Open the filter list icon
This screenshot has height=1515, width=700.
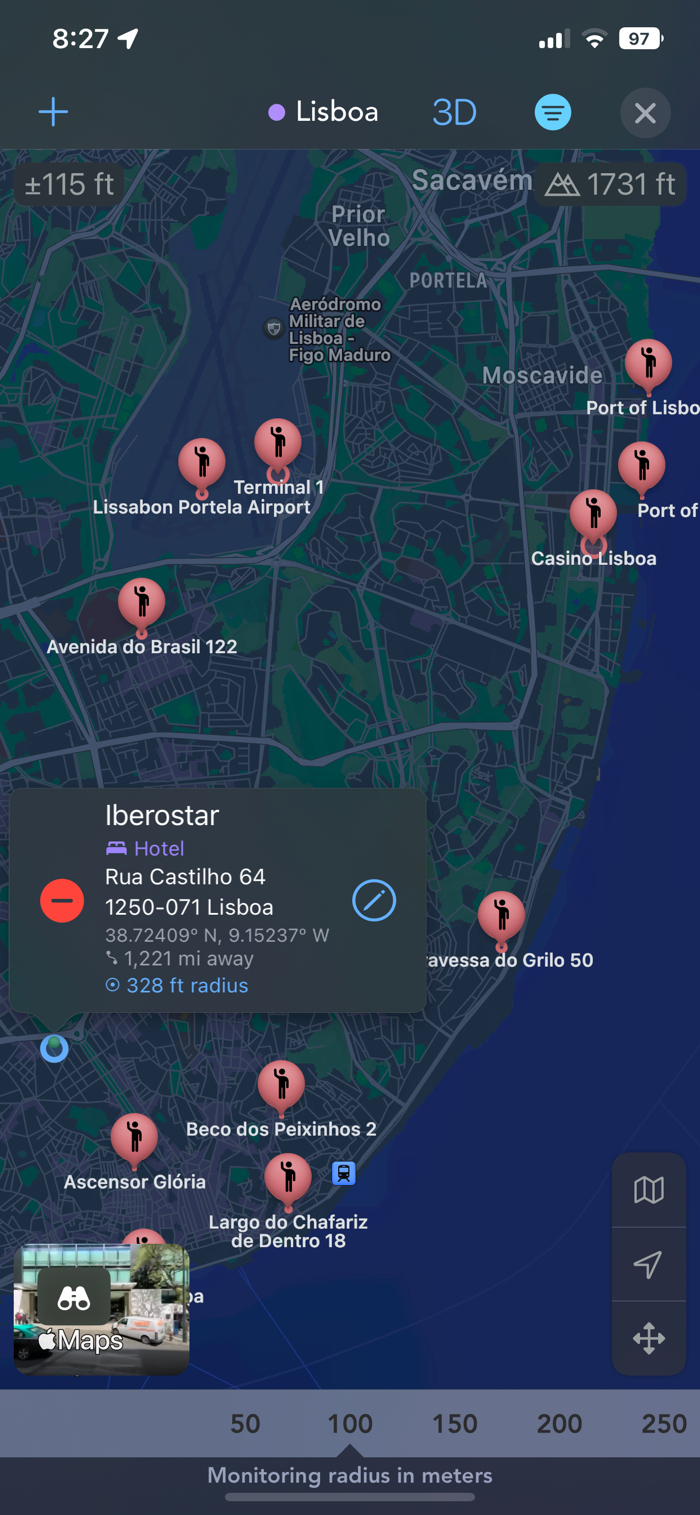(552, 112)
